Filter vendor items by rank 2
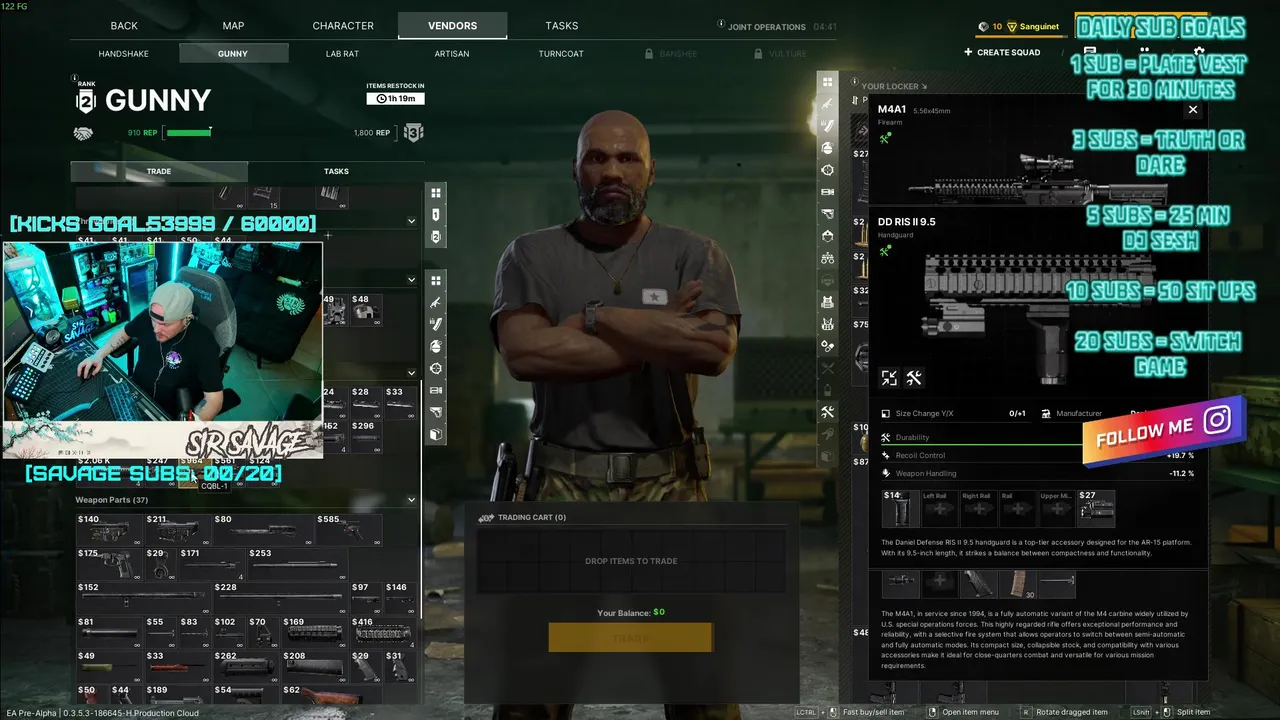 (x=436, y=237)
